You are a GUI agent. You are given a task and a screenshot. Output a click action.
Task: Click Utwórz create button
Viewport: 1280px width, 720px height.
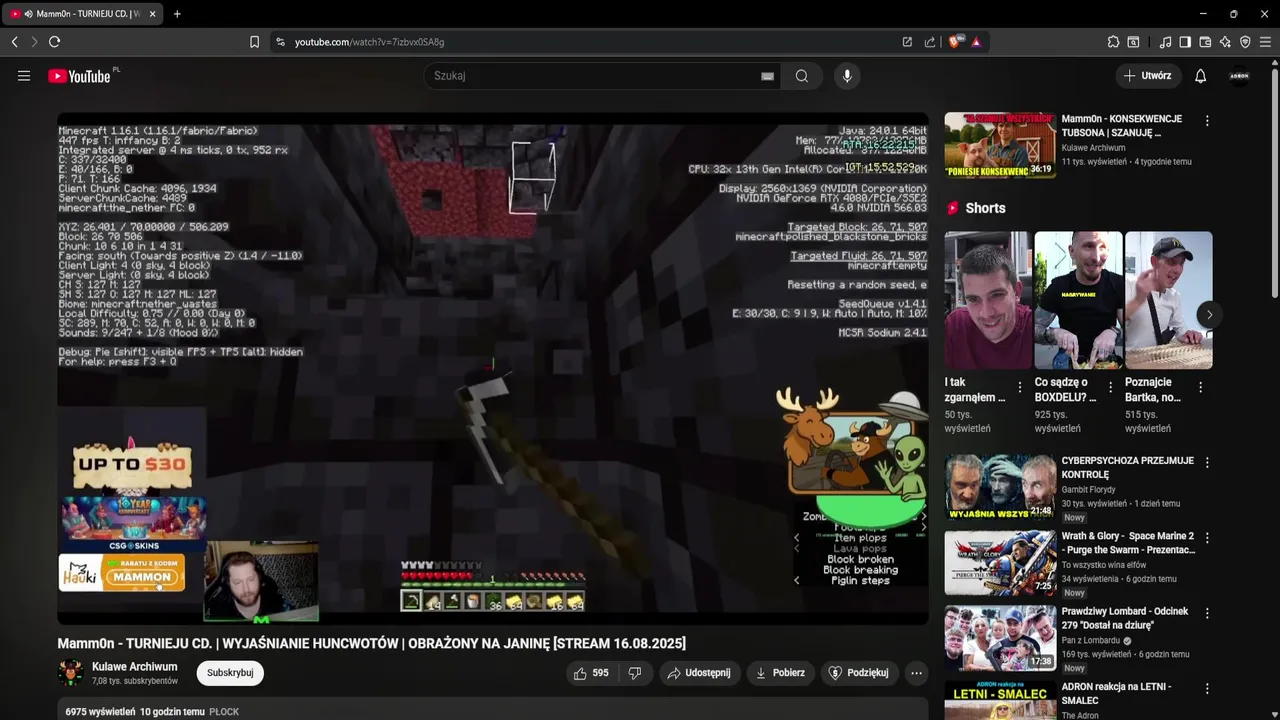[1148, 76]
